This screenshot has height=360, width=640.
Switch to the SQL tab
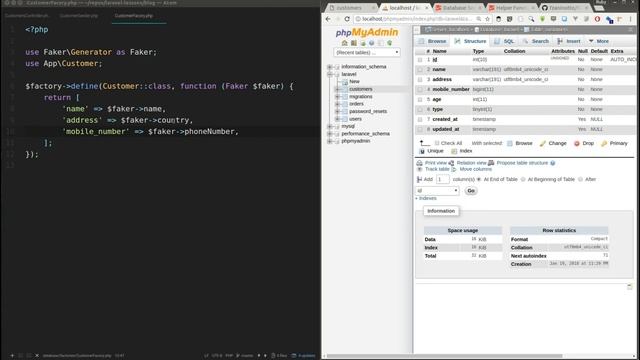504,41
